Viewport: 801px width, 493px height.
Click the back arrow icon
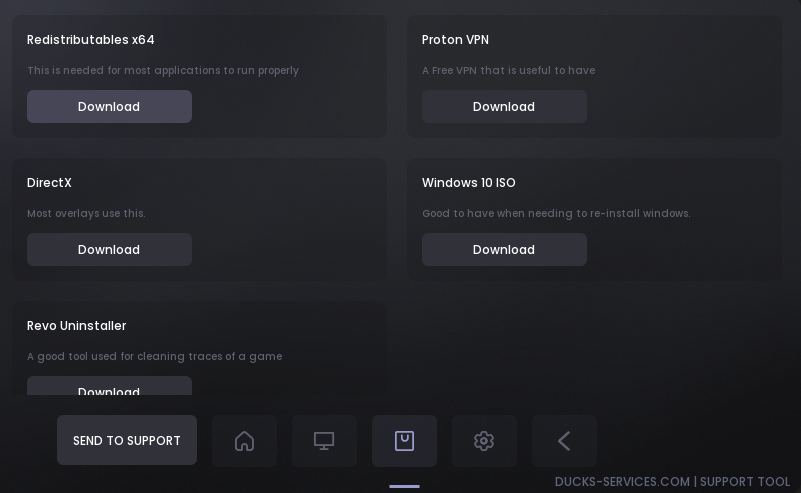[564, 441]
